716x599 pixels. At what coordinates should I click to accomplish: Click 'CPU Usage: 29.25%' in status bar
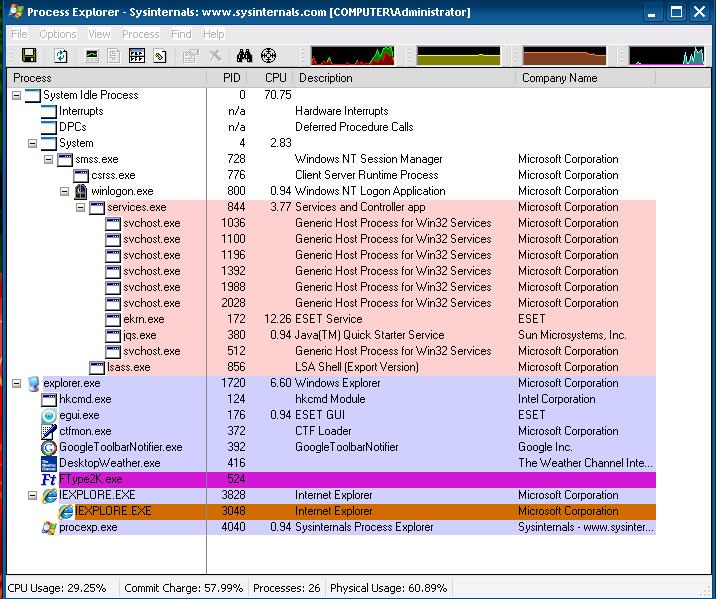coord(57,588)
